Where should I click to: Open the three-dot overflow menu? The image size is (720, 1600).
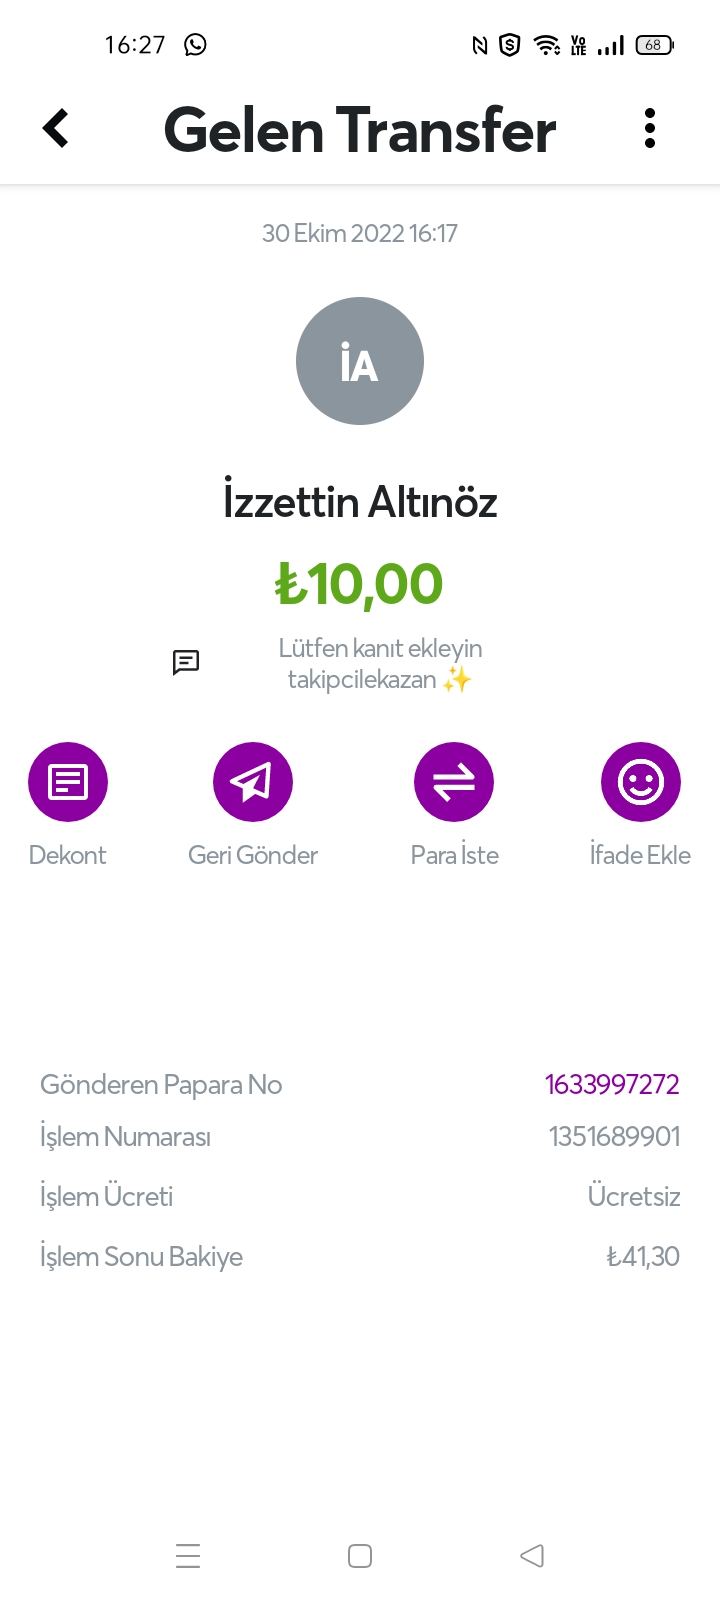click(650, 129)
